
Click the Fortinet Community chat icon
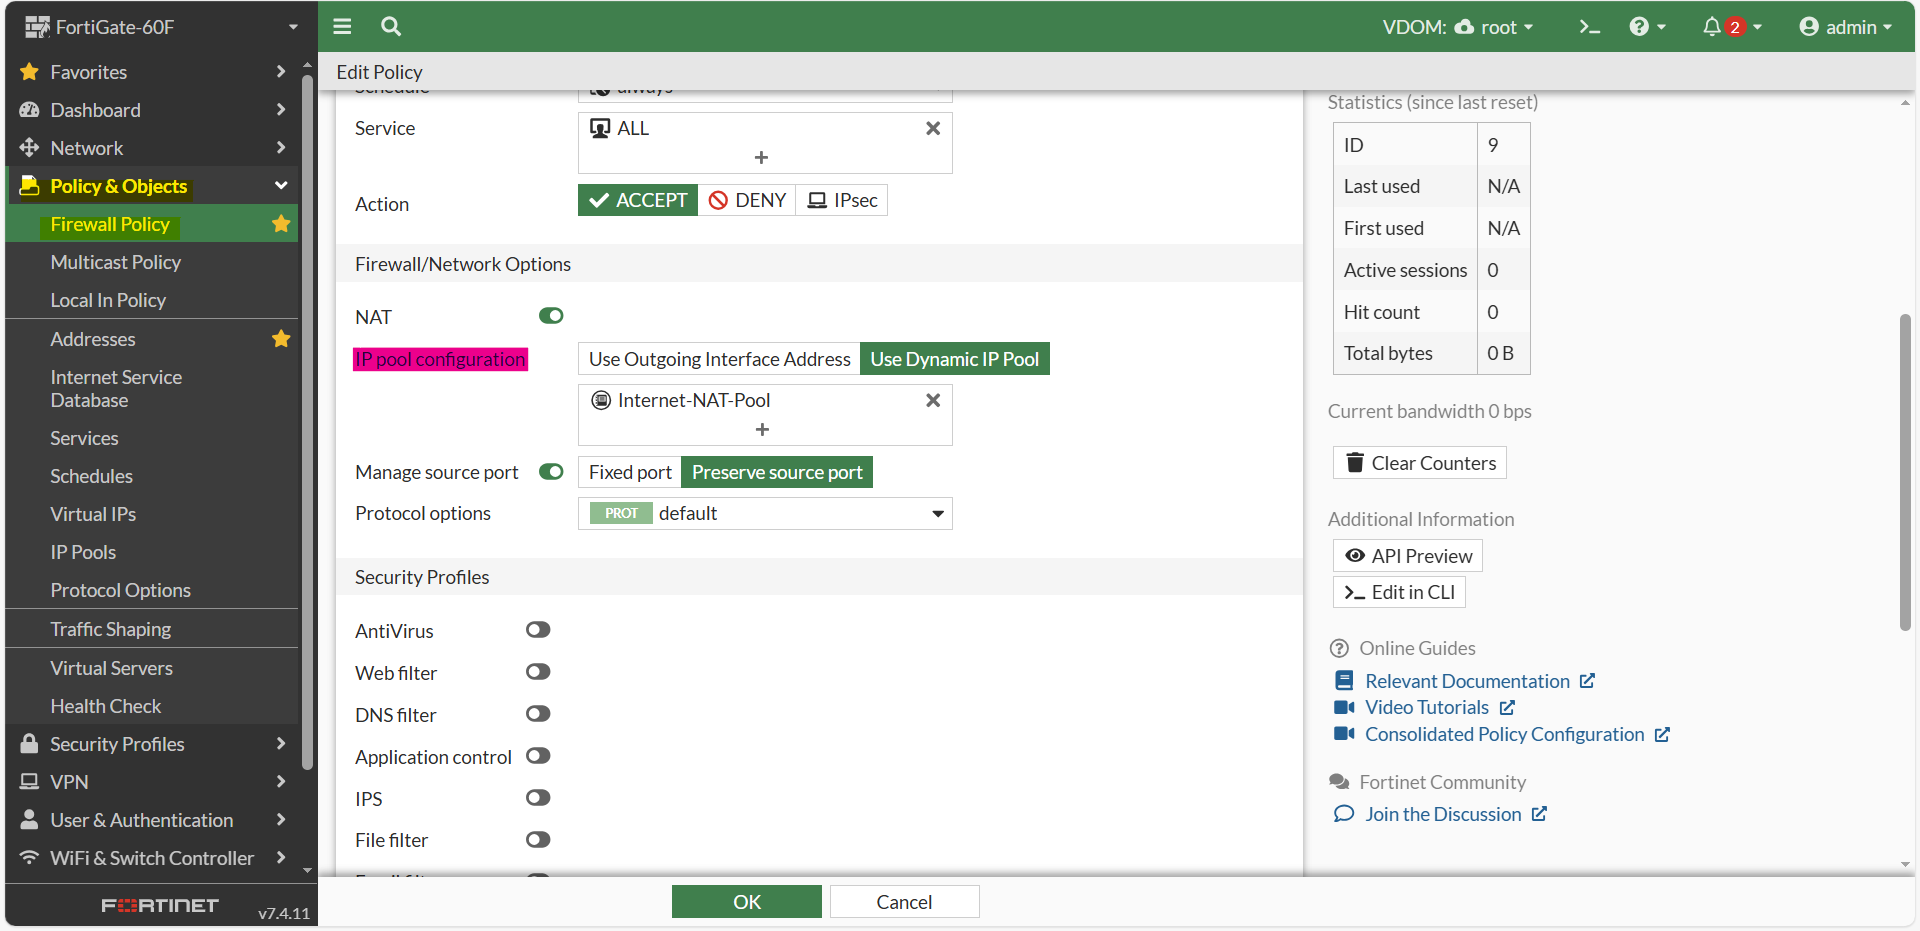tap(1340, 782)
